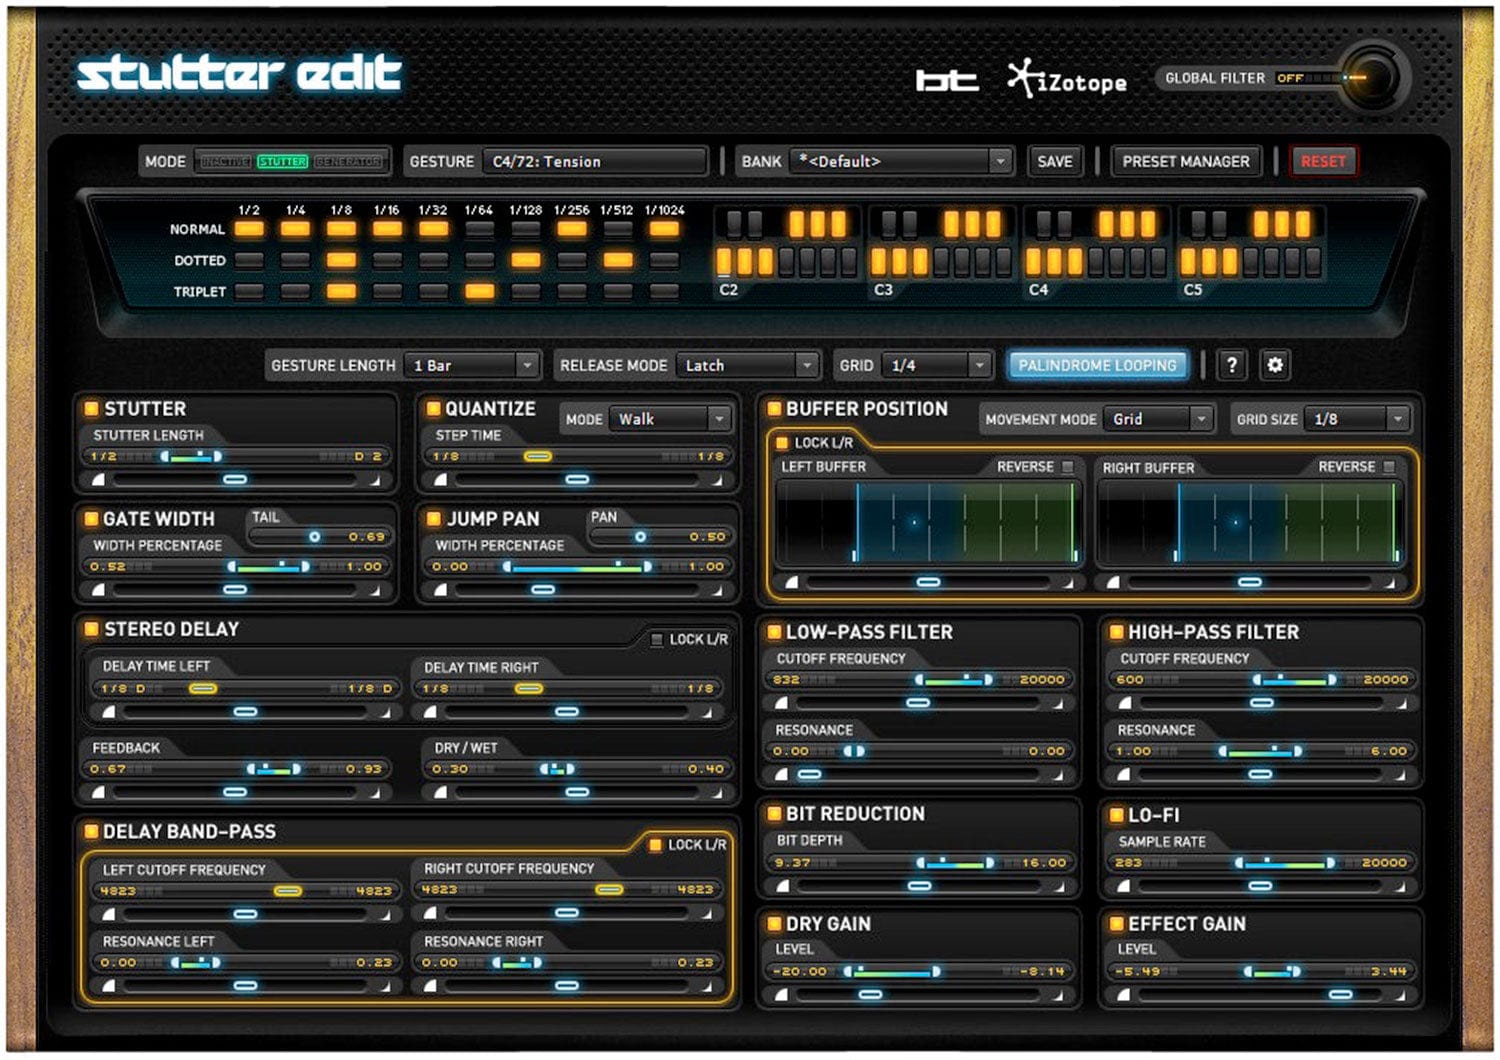Image resolution: width=1500 pixels, height=1060 pixels.
Task: Click the first lit key above C3
Action: [x=880, y=262]
